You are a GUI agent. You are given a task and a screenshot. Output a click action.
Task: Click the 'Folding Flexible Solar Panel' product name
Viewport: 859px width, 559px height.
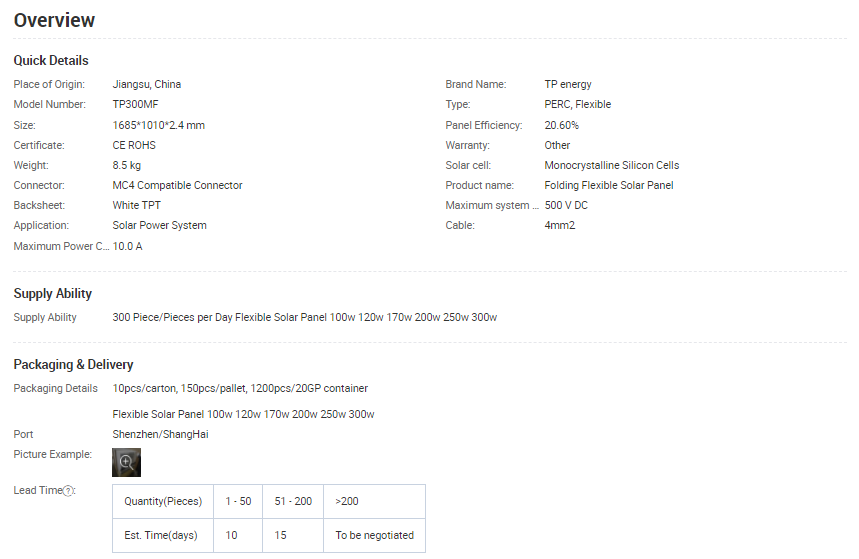(x=609, y=185)
